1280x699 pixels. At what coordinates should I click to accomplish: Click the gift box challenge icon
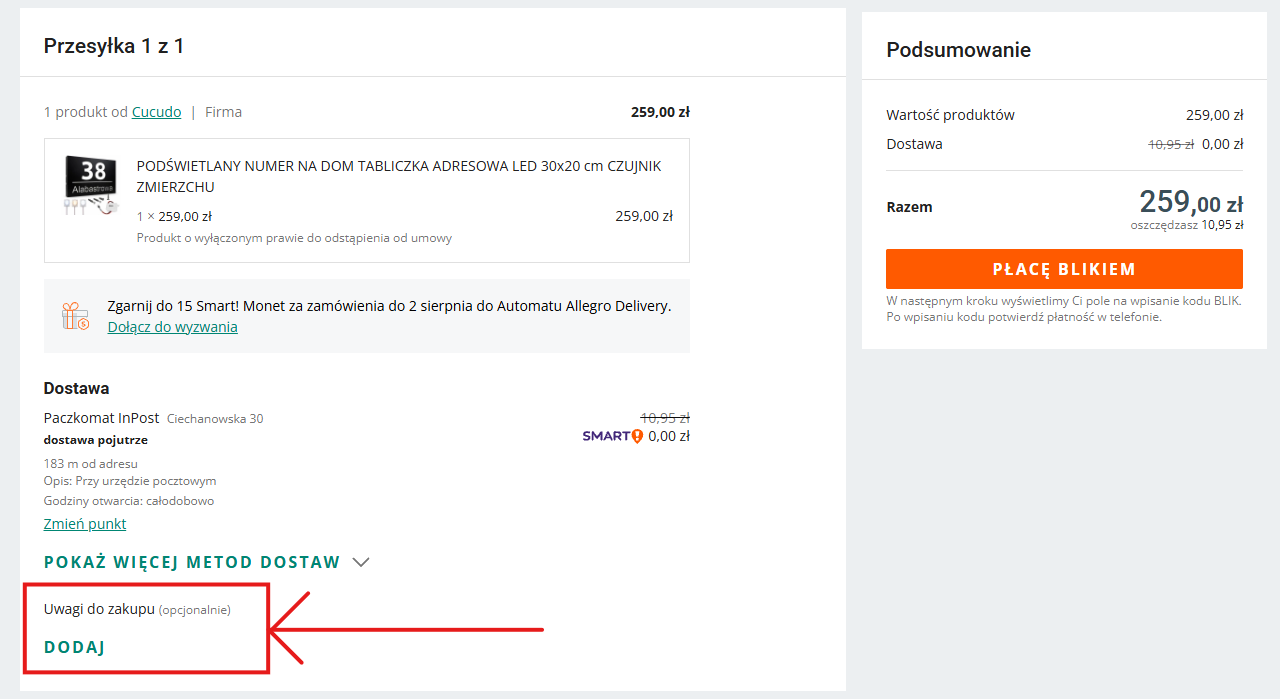coord(76,316)
